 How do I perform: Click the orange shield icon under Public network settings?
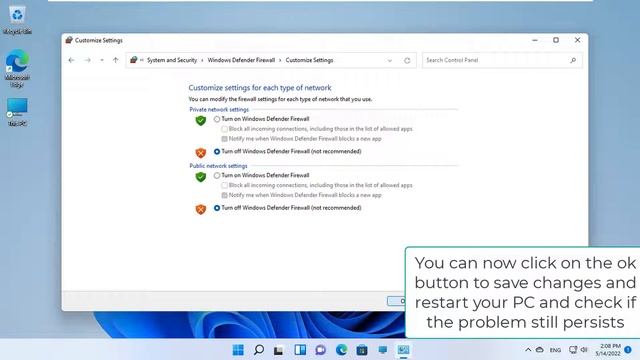pos(200,209)
